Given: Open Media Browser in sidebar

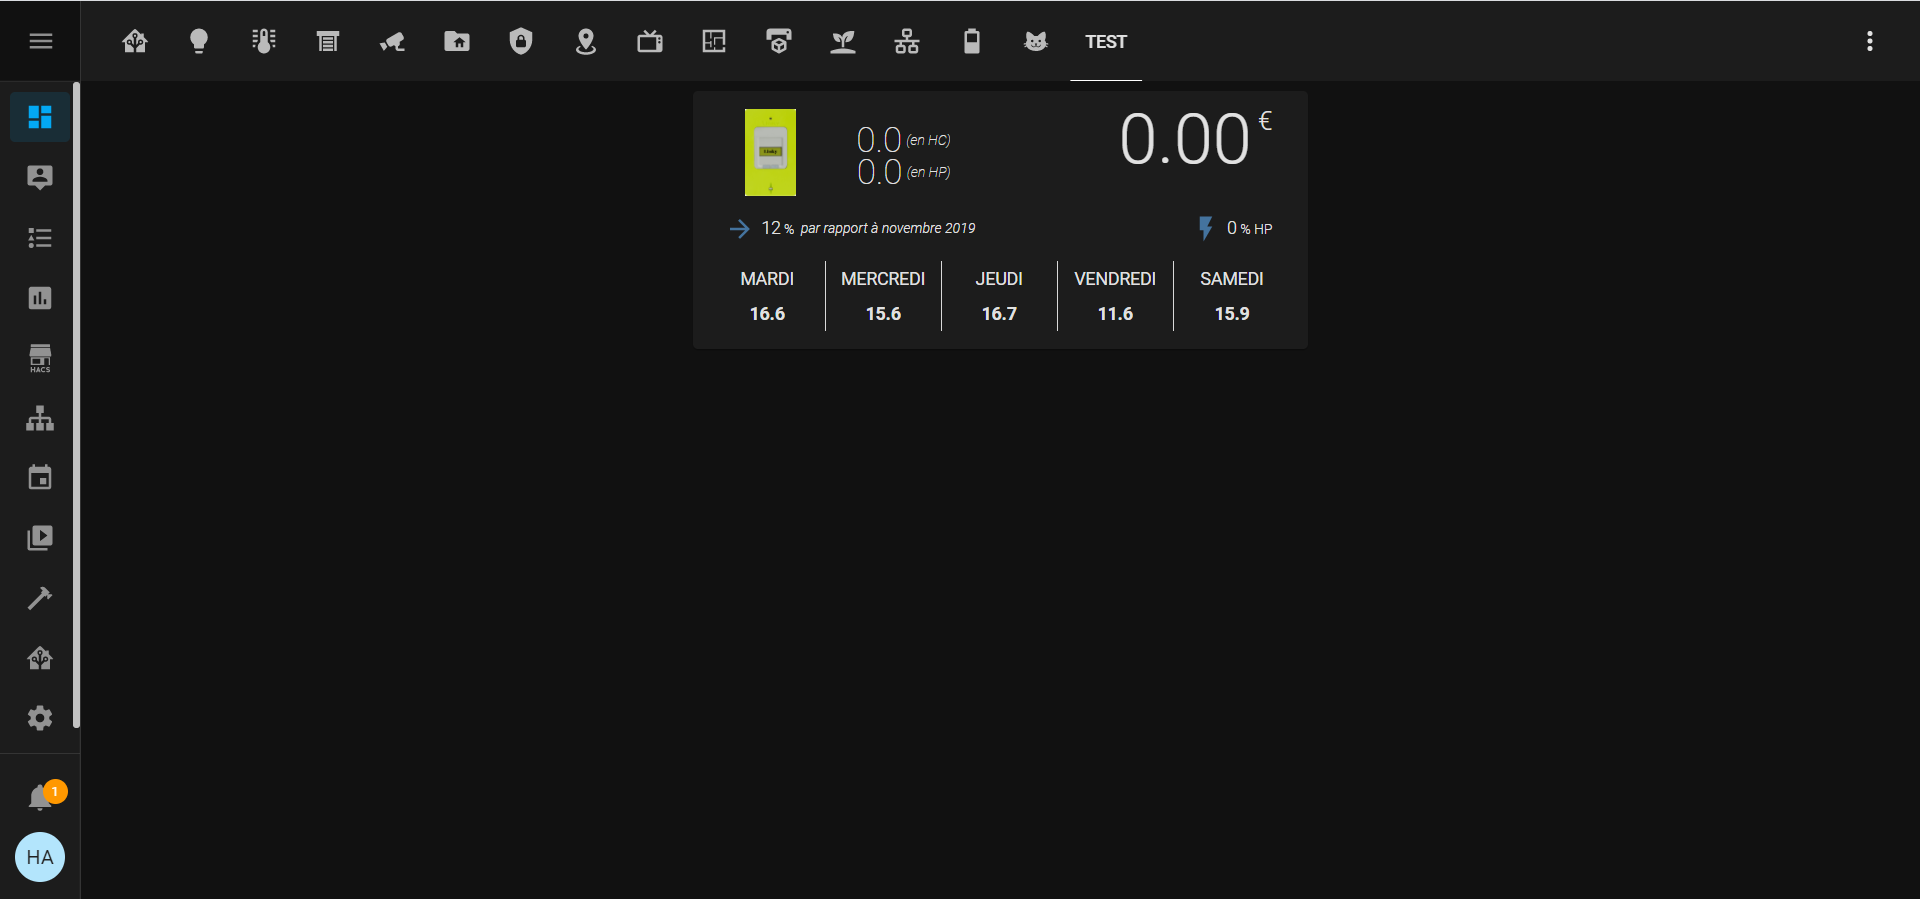Looking at the screenshot, I should tap(40, 538).
